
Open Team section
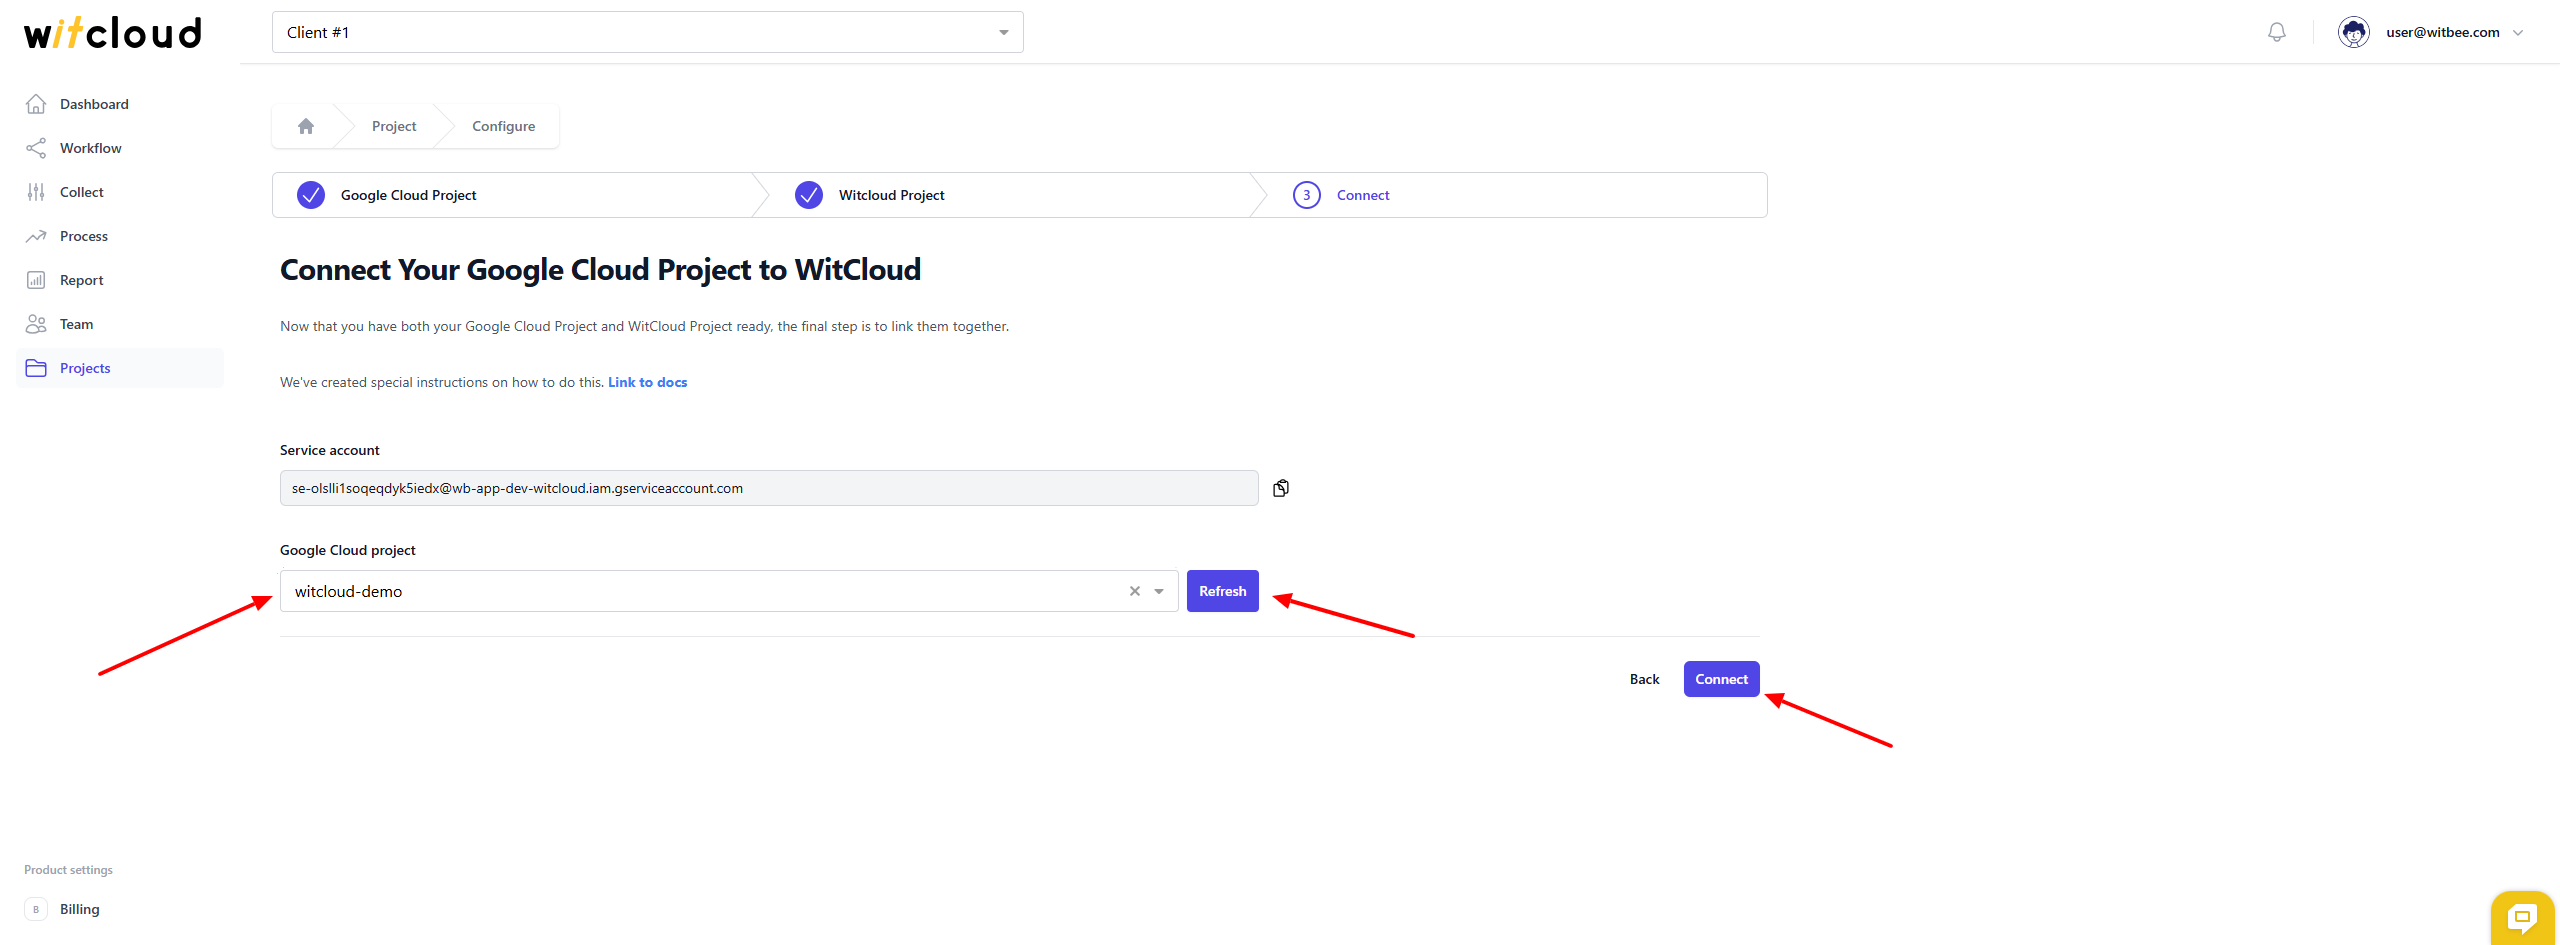pos(77,324)
